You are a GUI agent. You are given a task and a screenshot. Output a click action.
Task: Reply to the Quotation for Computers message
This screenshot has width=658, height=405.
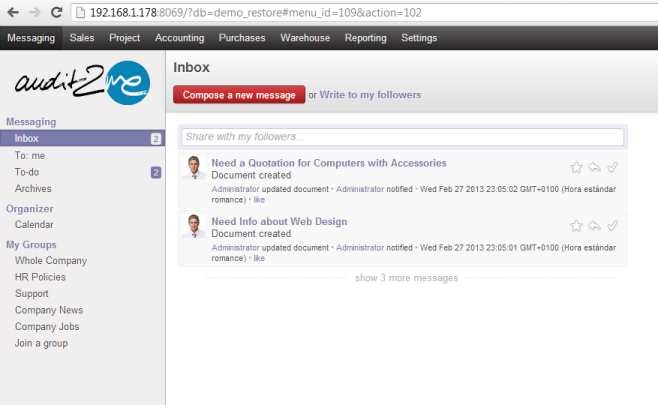[x=594, y=167]
